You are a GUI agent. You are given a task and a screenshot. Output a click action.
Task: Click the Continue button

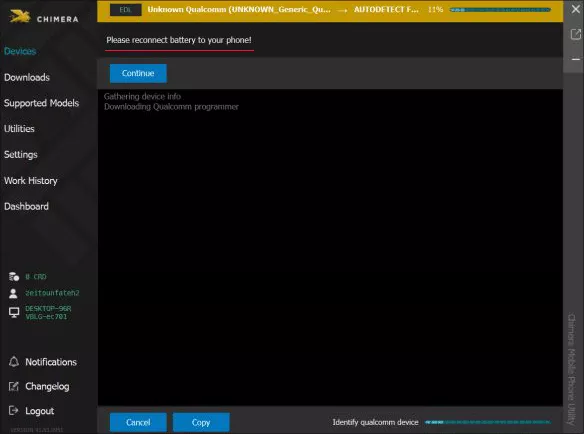pos(138,73)
